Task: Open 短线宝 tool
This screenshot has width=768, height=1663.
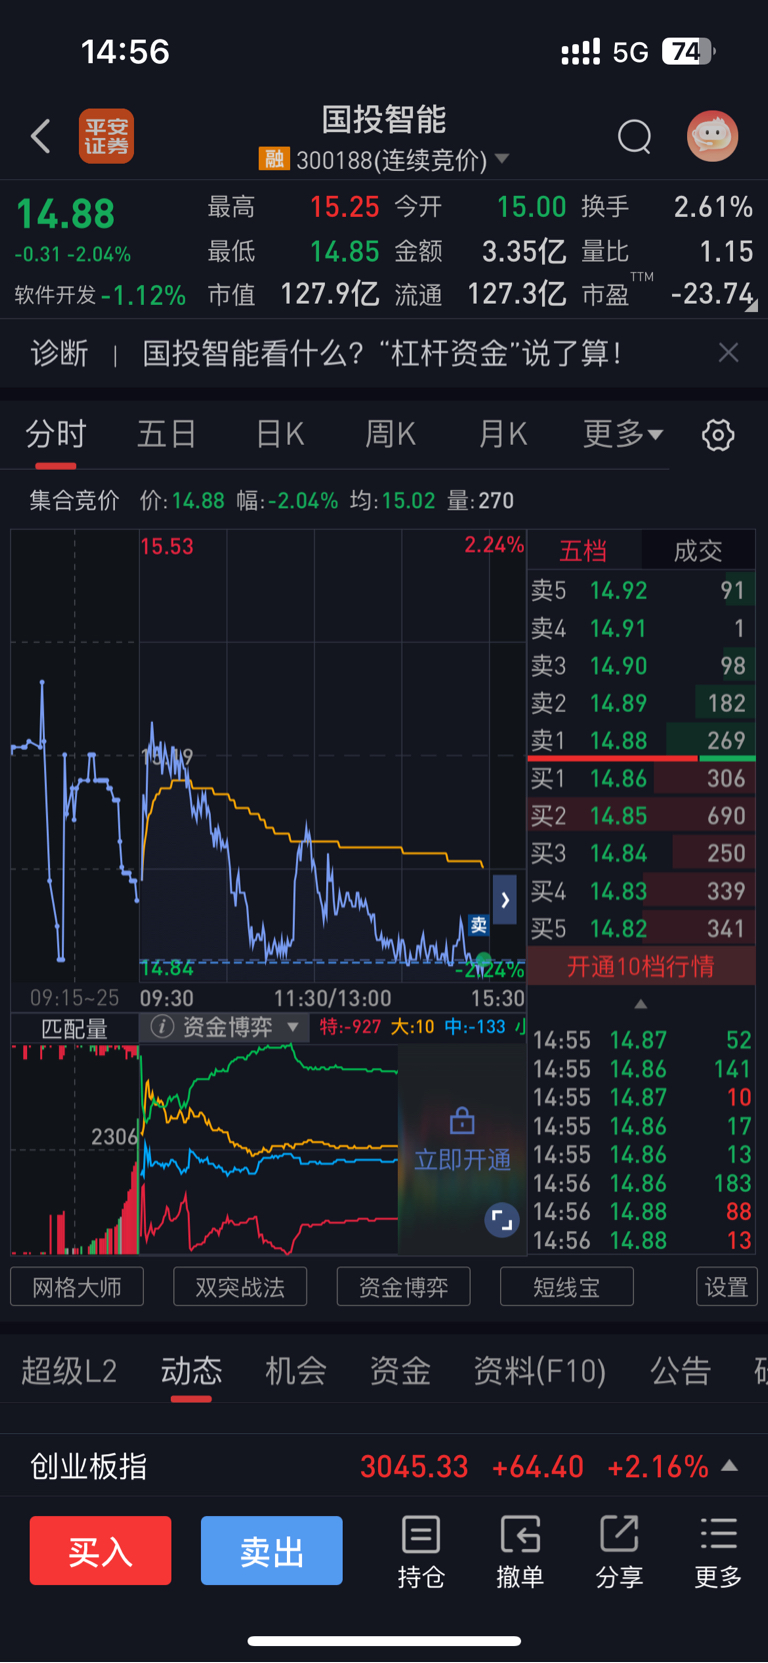Action: pos(566,1287)
